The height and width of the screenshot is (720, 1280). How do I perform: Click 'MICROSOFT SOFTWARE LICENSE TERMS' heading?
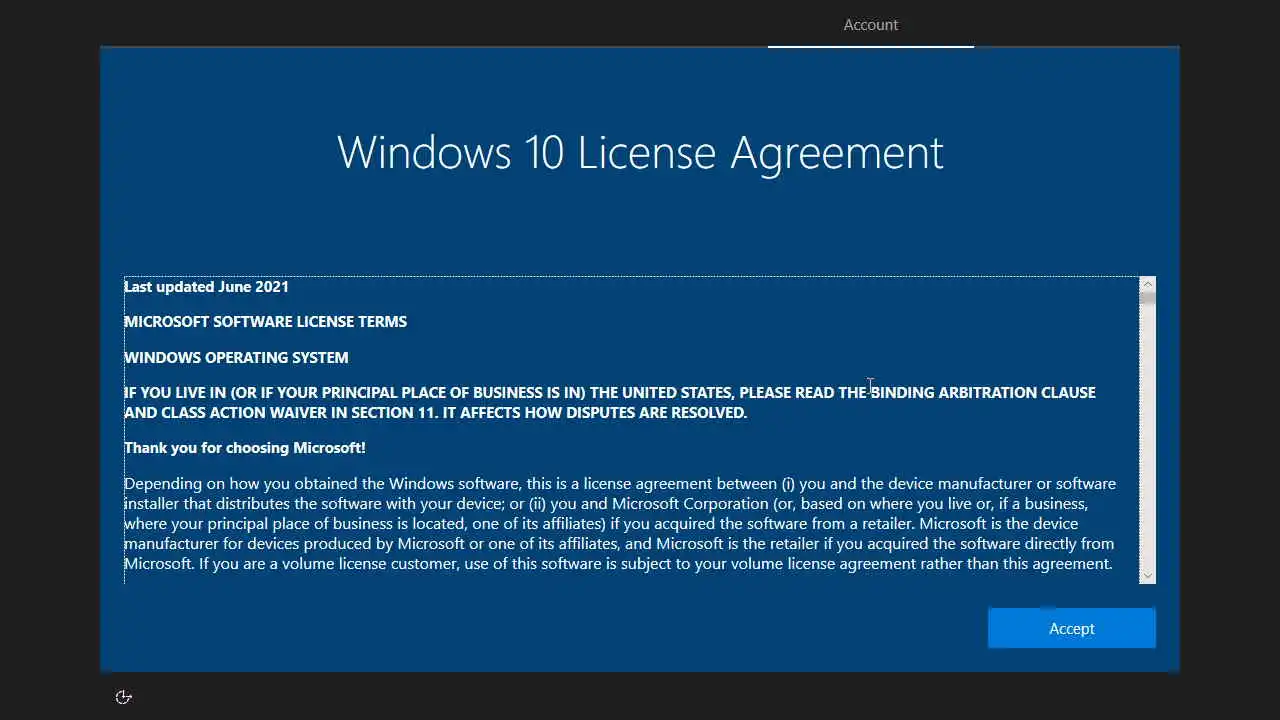(265, 321)
